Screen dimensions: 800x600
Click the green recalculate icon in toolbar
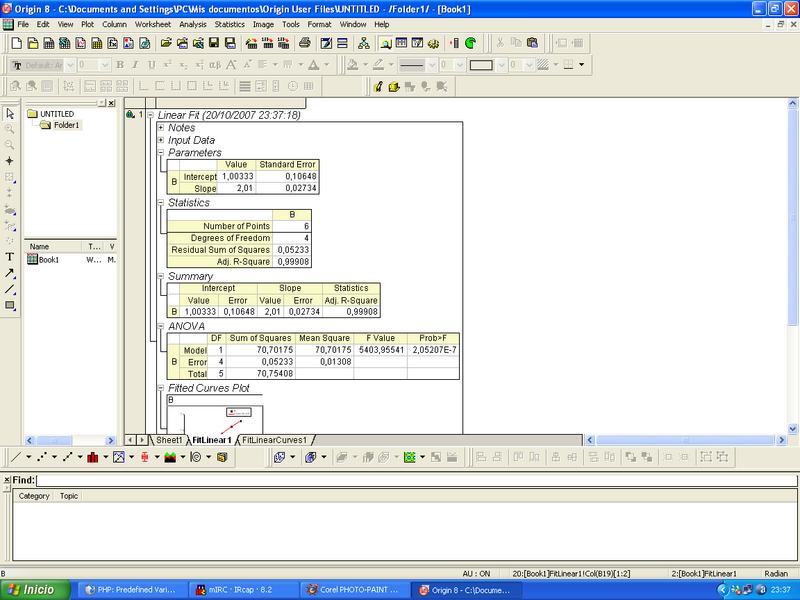(470, 43)
